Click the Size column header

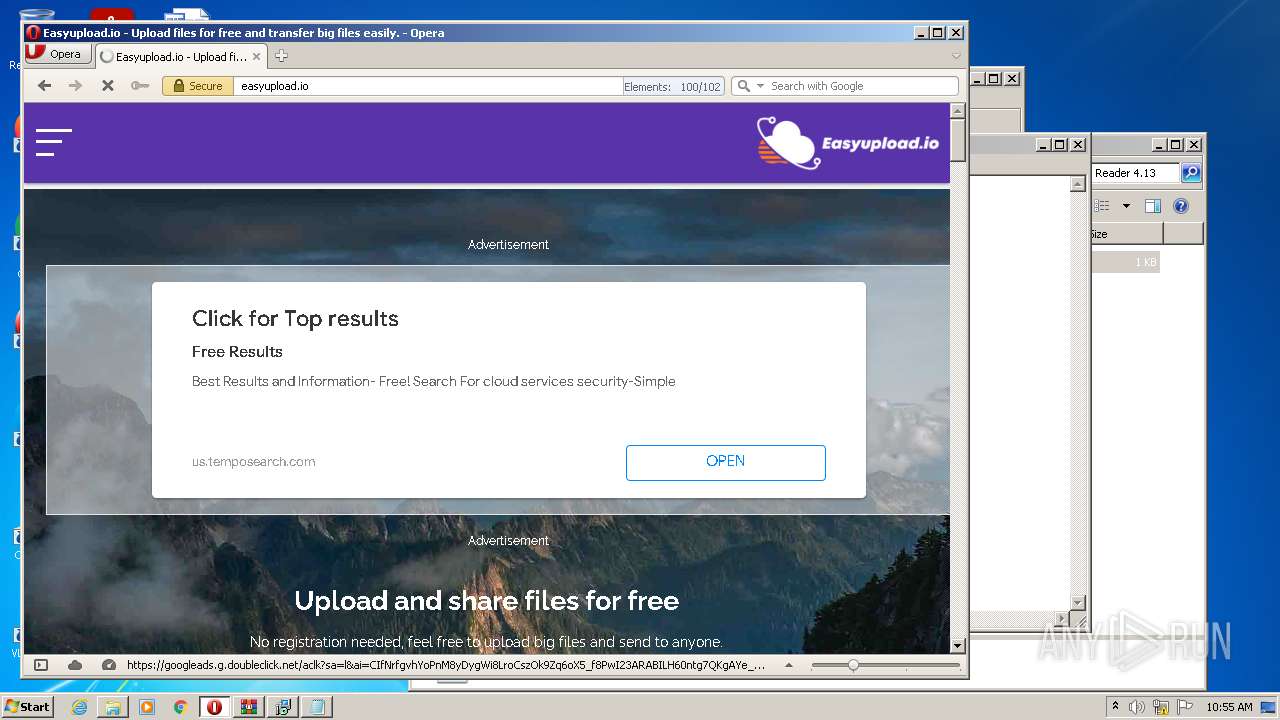(1127, 234)
